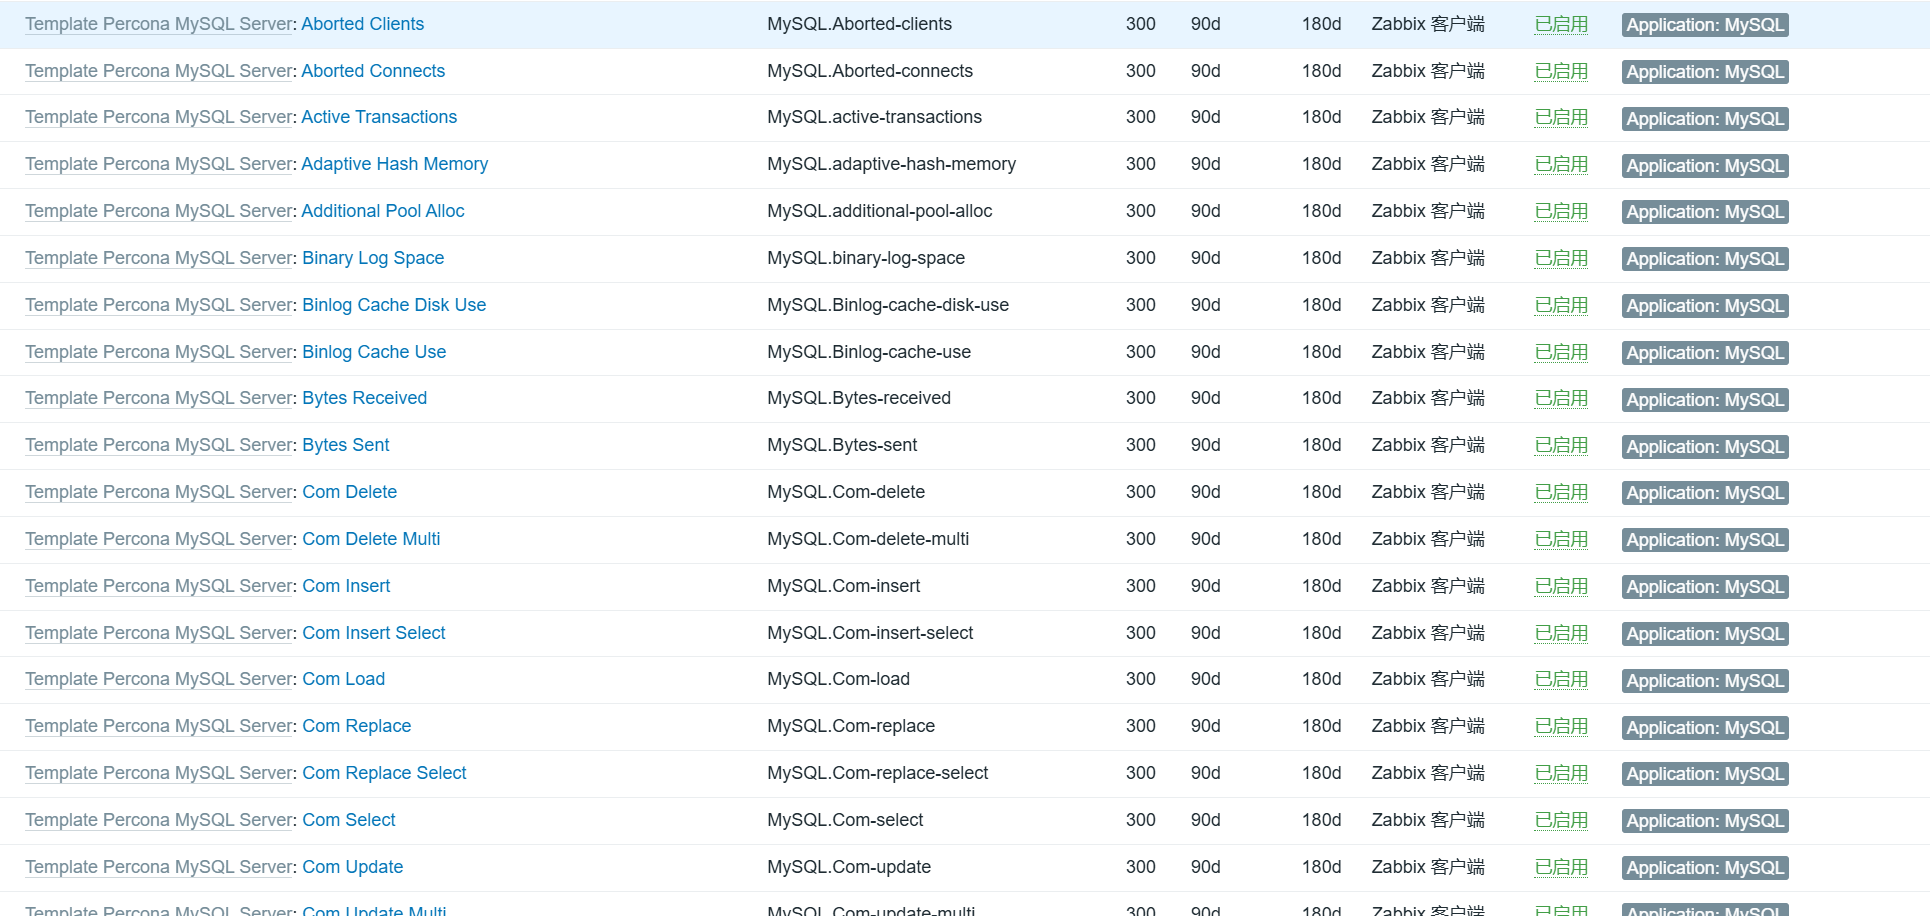The image size is (1930, 916).
Task: Disable the Com Replace item via 已启用
Action: pyautogui.click(x=1561, y=726)
